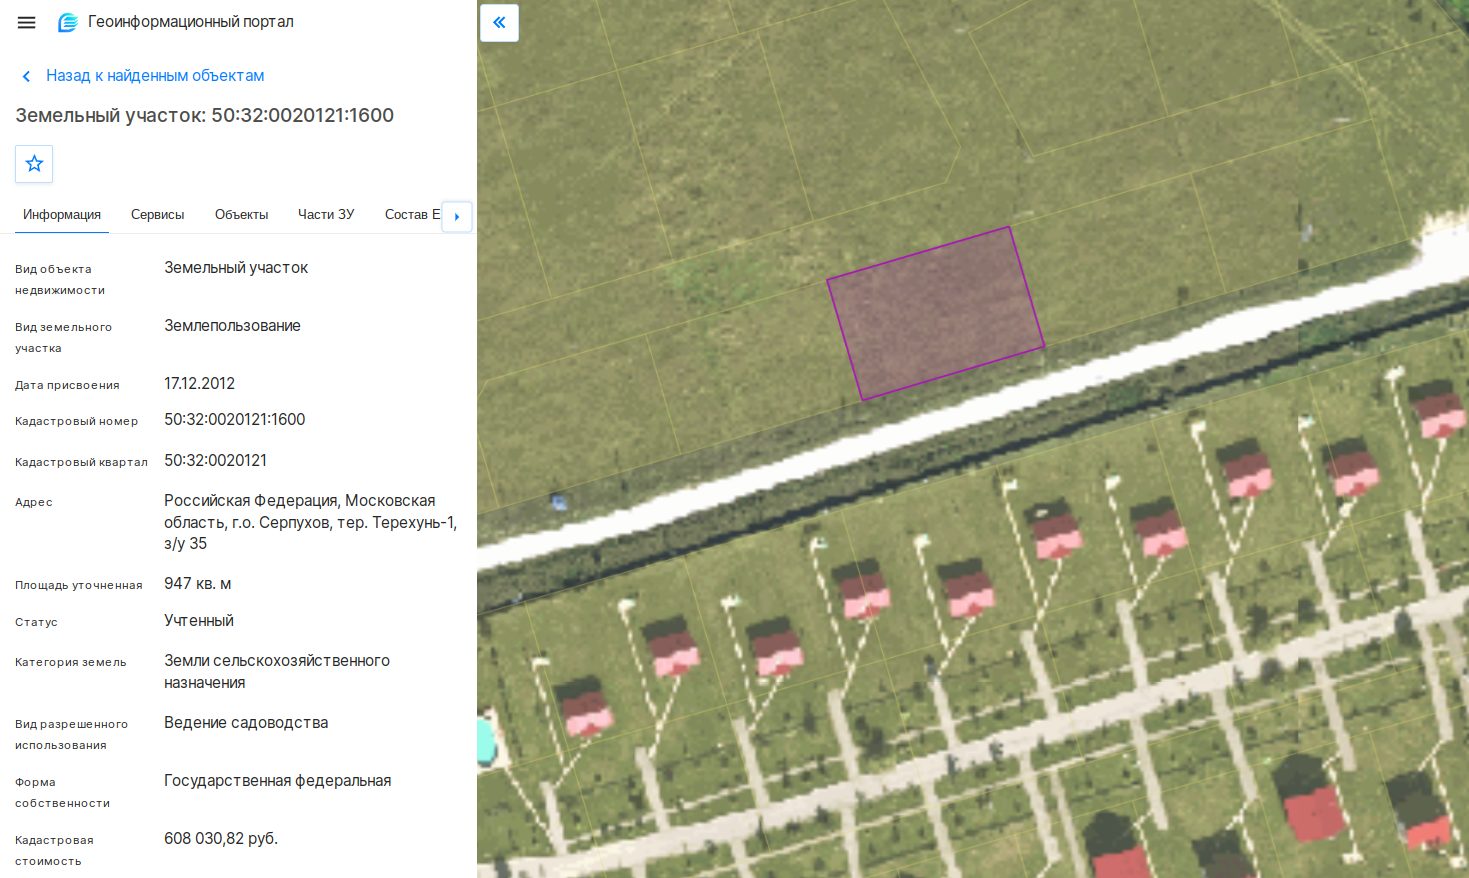The width and height of the screenshot is (1469, 878).
Task: Go back via Назад к найденным объектам
Action: (155, 76)
